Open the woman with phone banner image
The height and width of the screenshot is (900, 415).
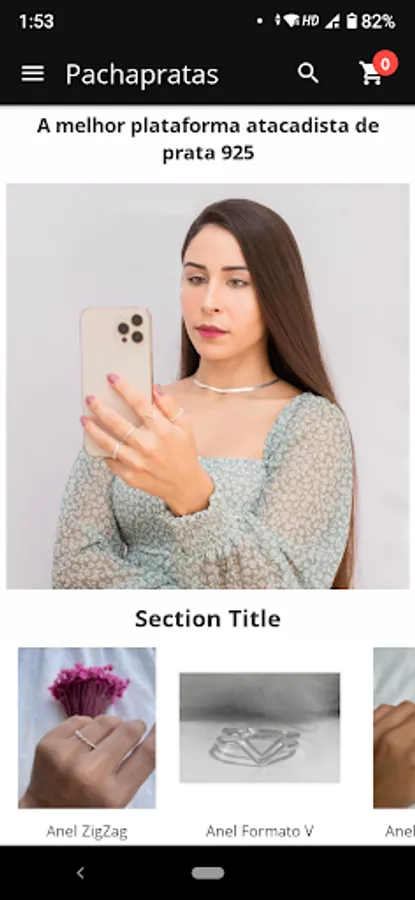click(x=208, y=386)
